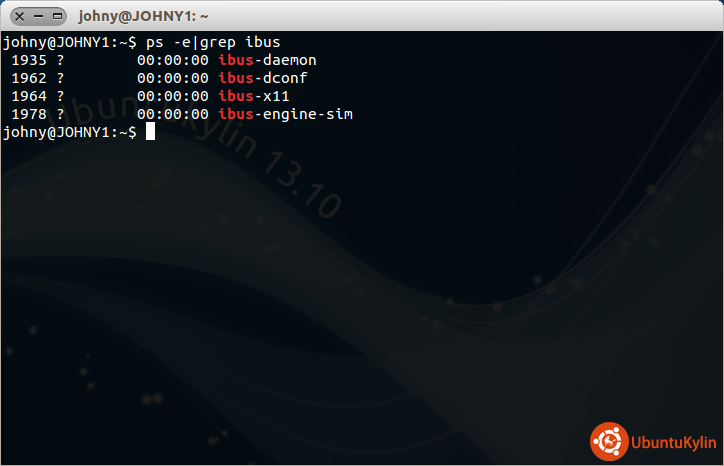Close the johny@JOHNY1 terminal window
Image resolution: width=724 pixels, height=466 pixels.
click(14, 16)
